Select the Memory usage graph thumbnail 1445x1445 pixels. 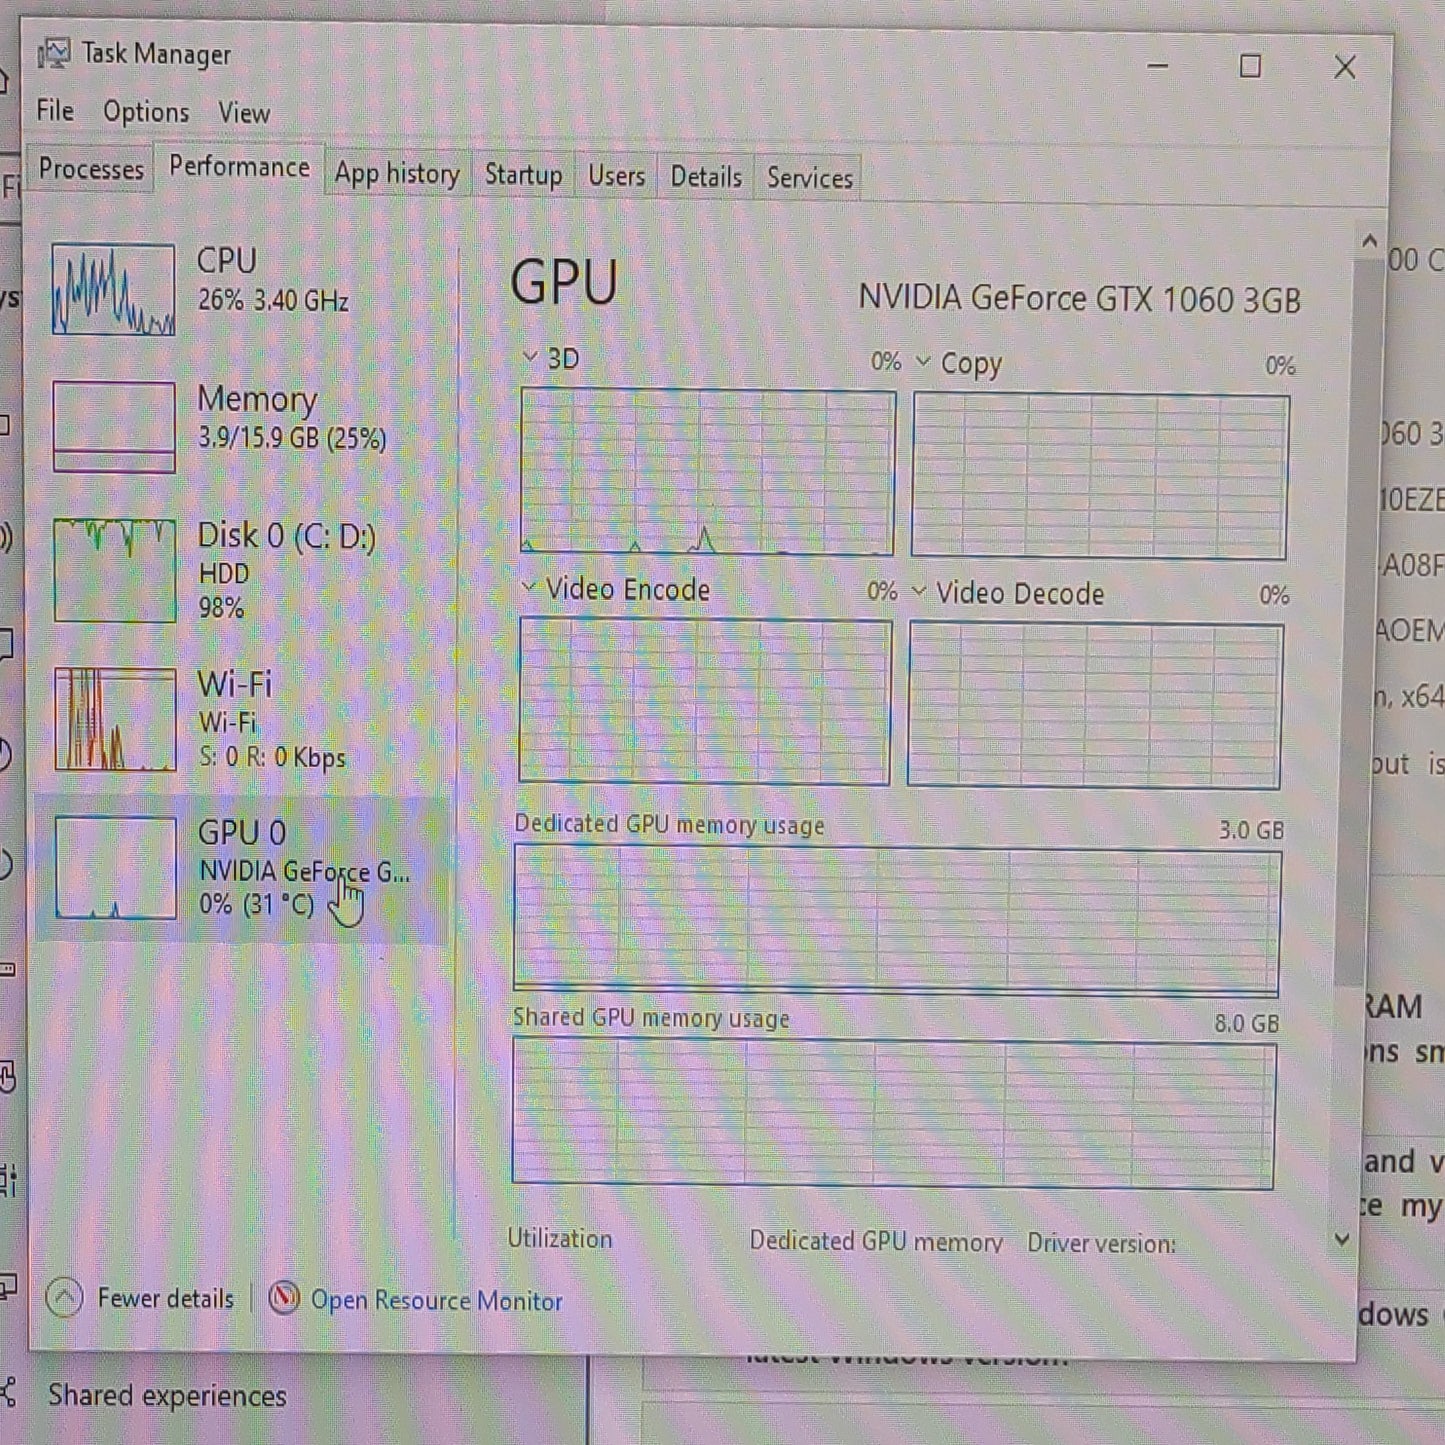(114, 427)
